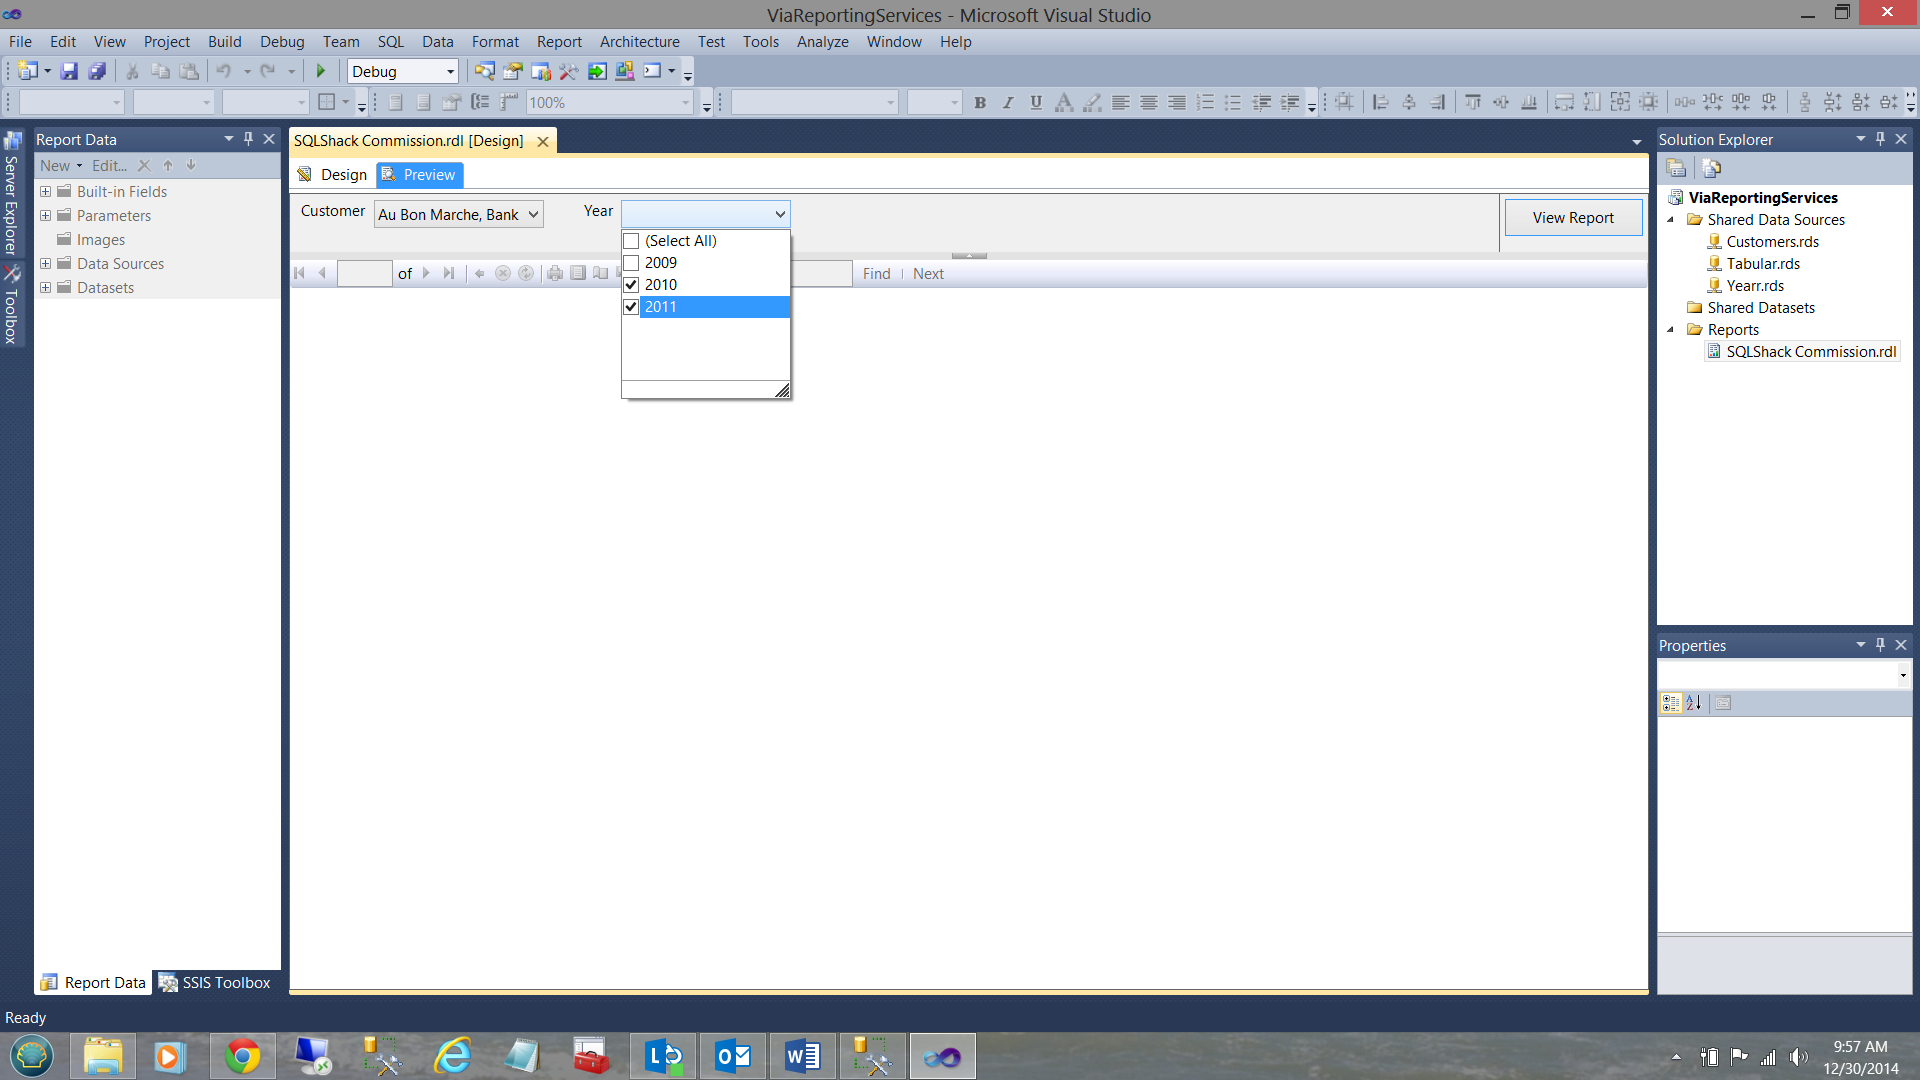1920x1080 pixels.
Task: Select Customers.rds in Solution Explorer
Action: [1772, 242]
